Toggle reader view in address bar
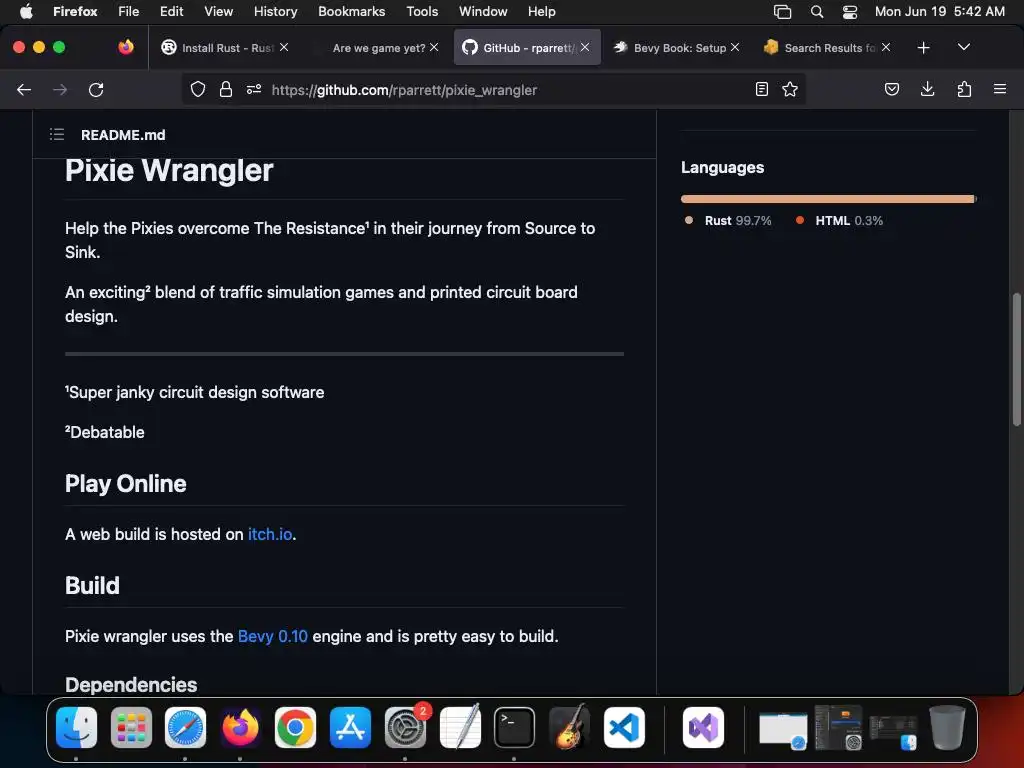 pyautogui.click(x=761, y=89)
